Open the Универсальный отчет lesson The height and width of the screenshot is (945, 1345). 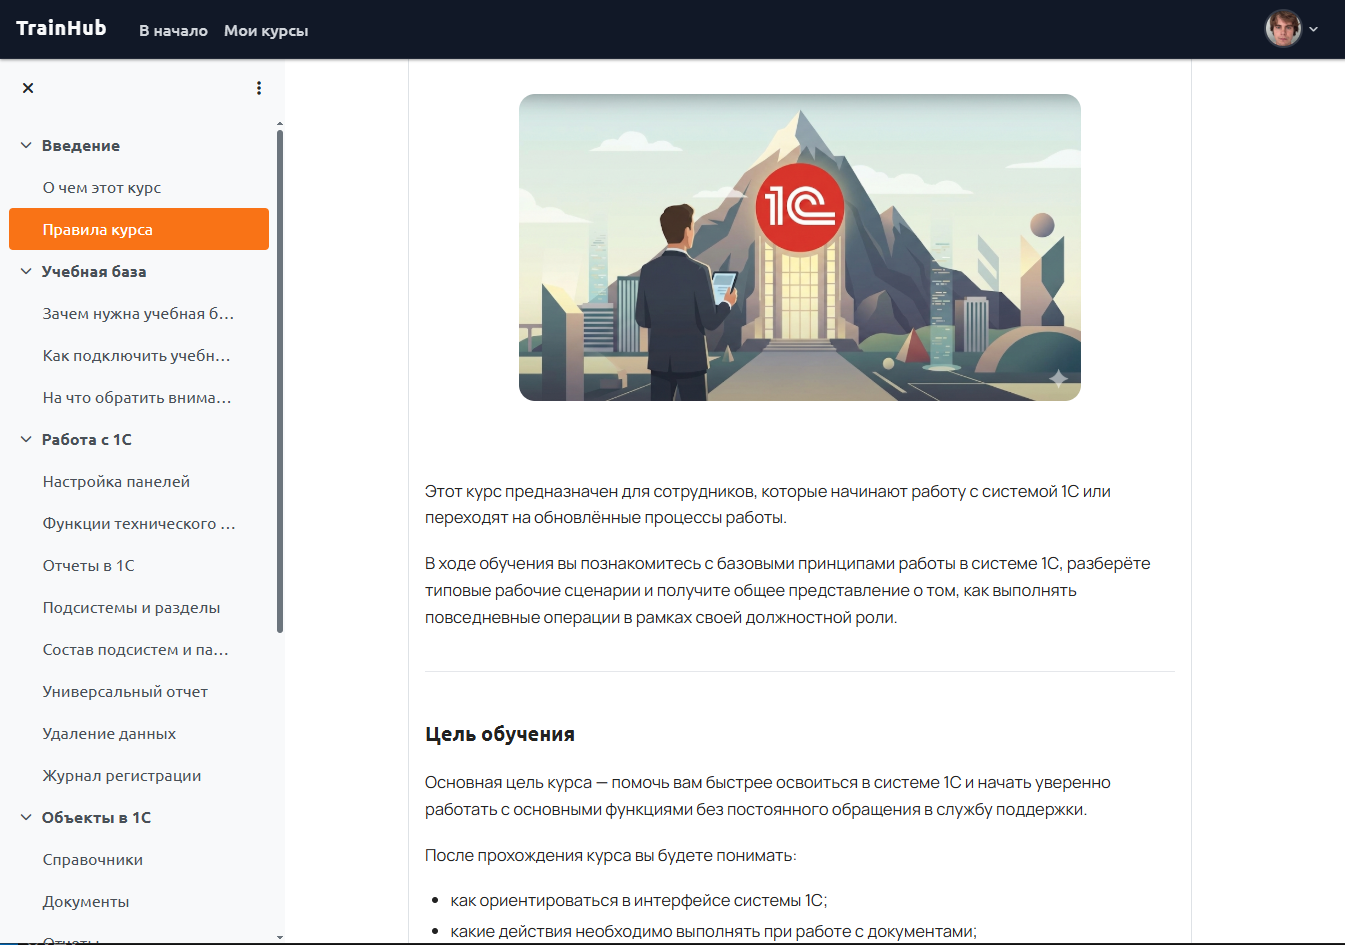coord(125,692)
